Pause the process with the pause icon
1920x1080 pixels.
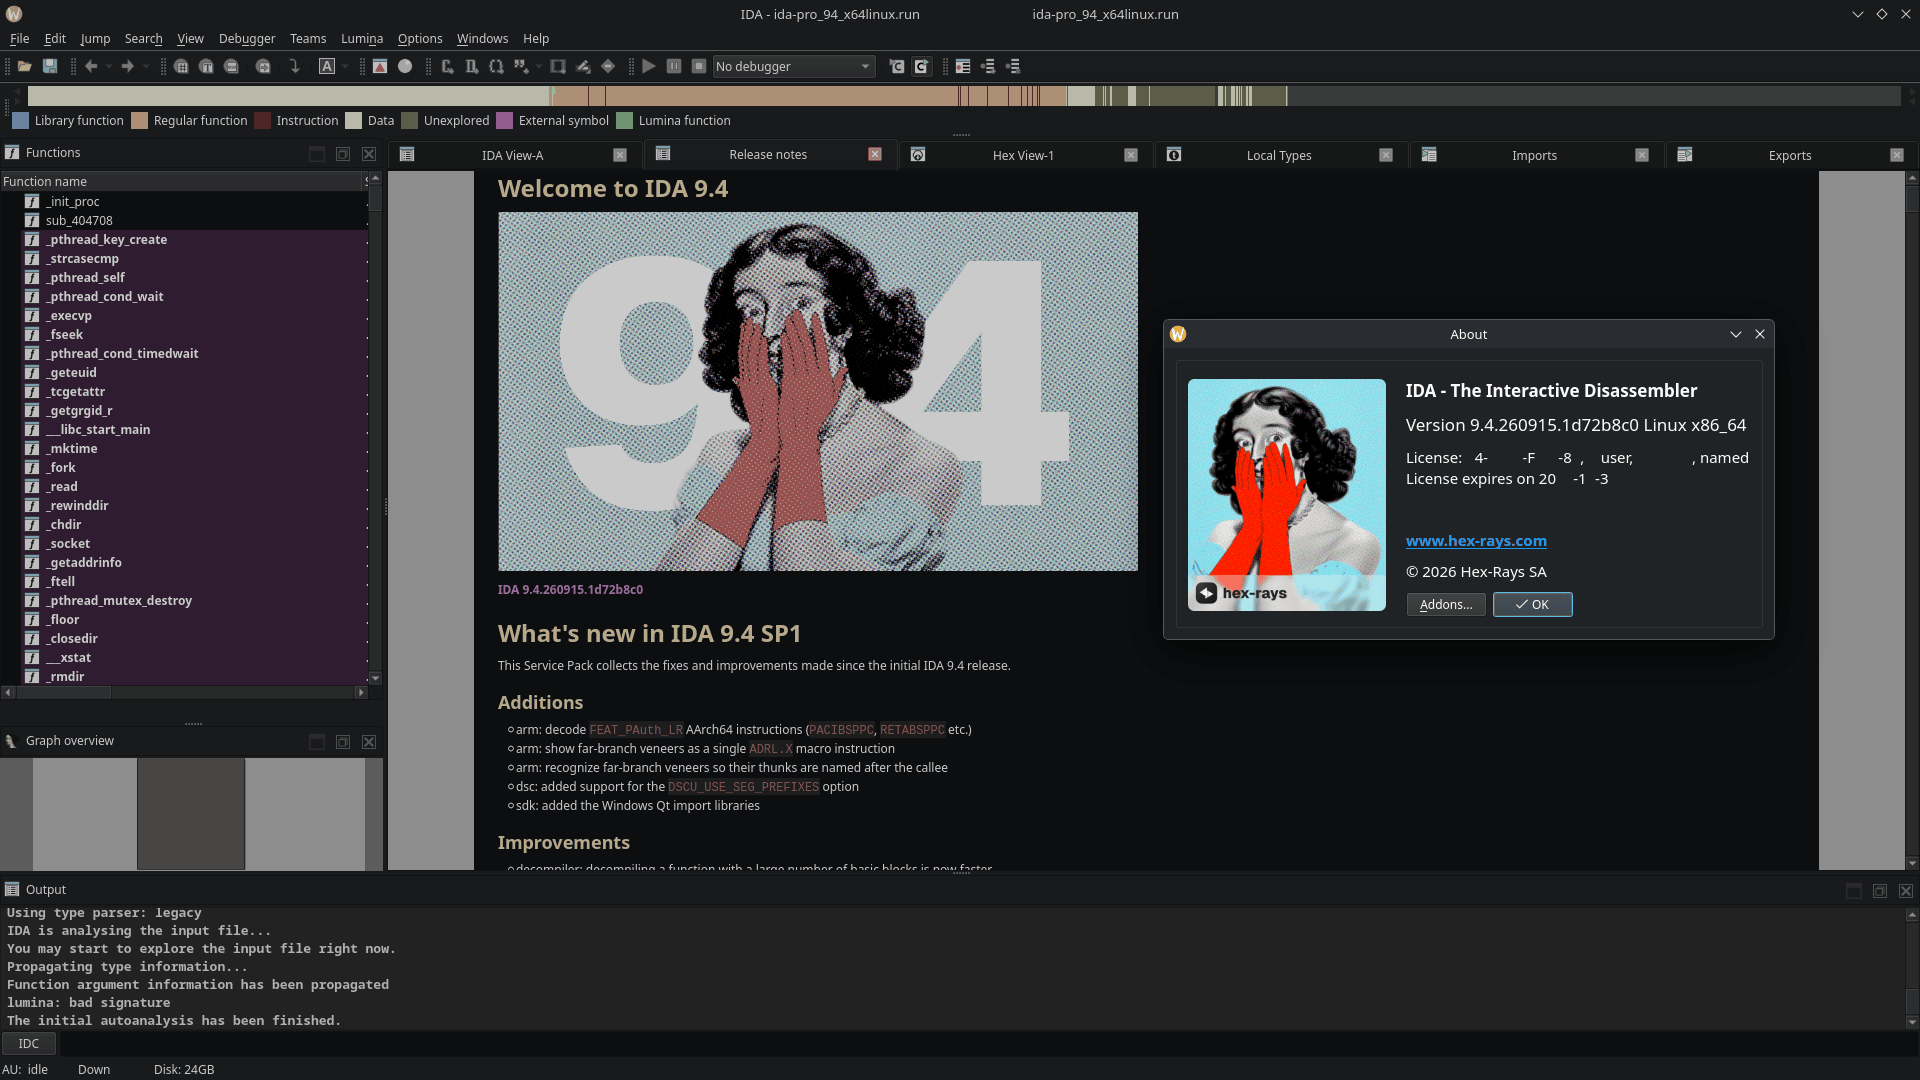pos(674,66)
